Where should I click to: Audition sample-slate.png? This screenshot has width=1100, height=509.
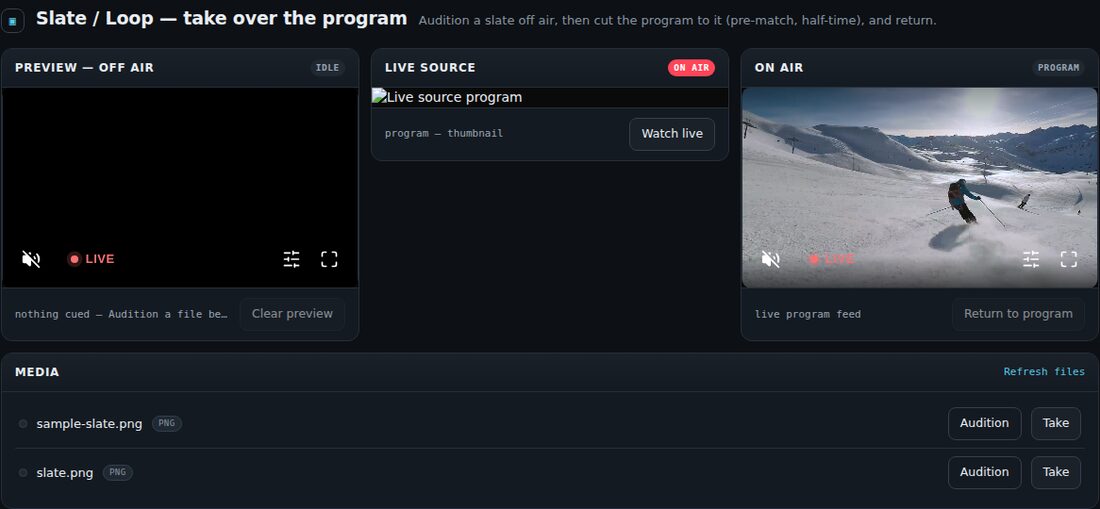(x=984, y=423)
